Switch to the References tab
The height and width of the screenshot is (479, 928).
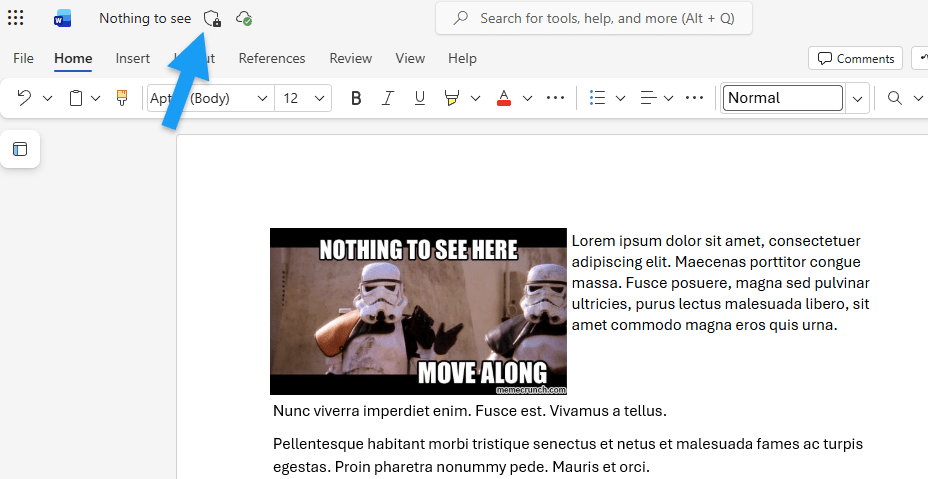272,58
